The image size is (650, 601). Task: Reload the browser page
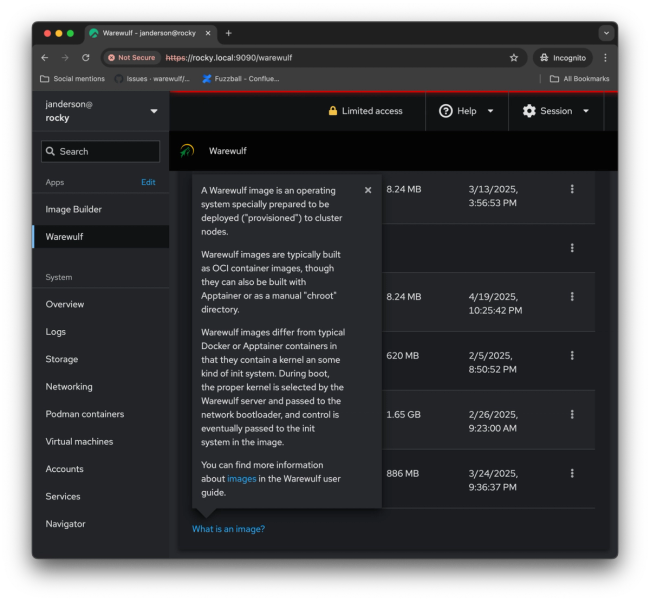coord(86,58)
